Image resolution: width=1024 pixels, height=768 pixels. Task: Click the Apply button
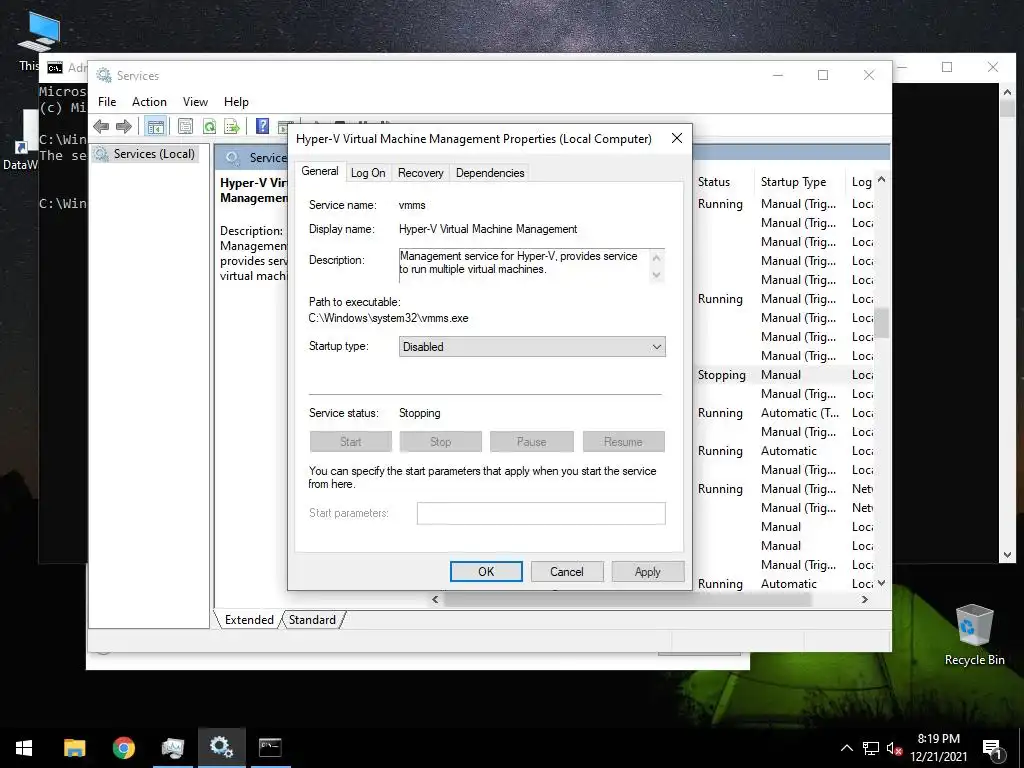pyautogui.click(x=648, y=571)
